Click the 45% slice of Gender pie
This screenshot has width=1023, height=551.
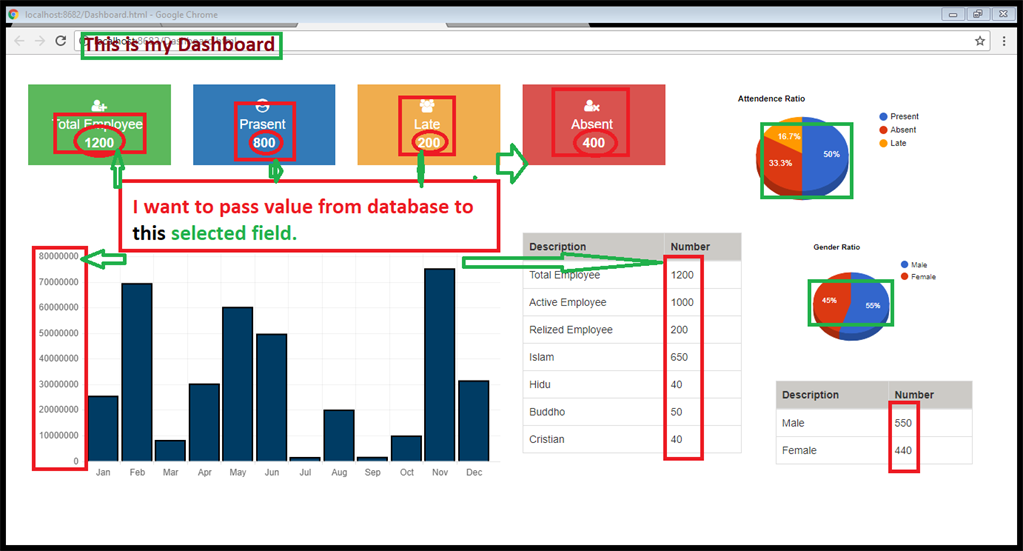[x=830, y=301]
